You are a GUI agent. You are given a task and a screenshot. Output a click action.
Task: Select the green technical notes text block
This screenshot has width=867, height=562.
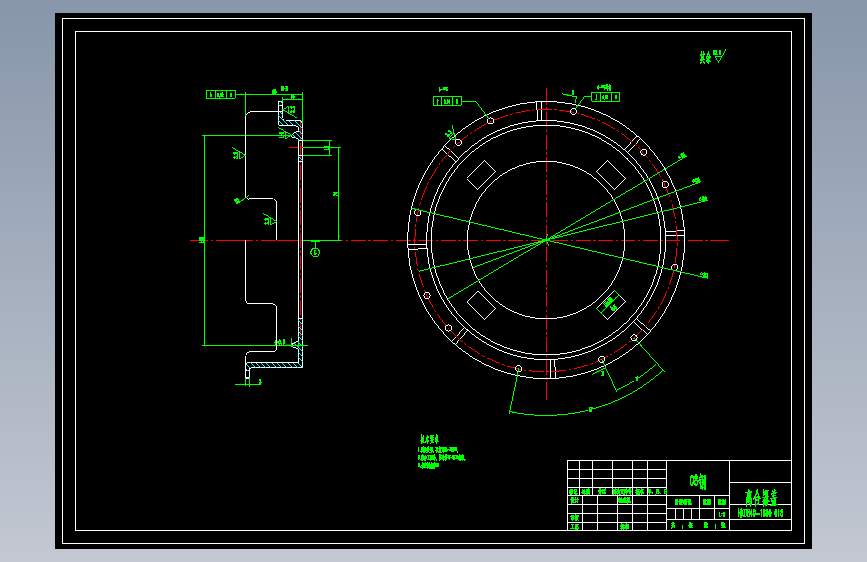coord(442,452)
